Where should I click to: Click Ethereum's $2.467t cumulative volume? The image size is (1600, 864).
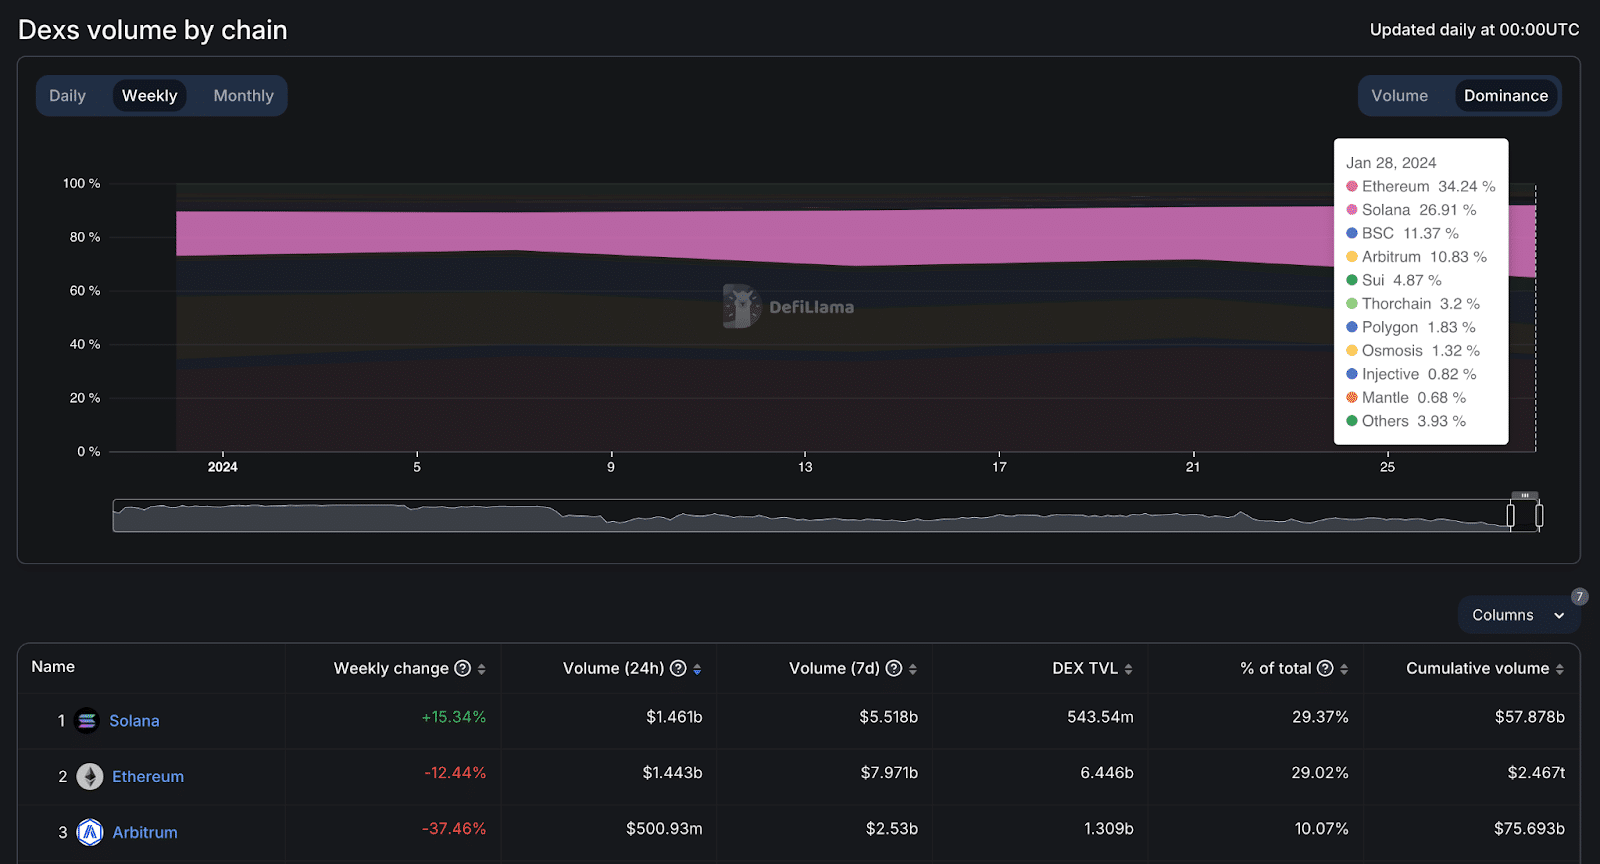point(1536,773)
